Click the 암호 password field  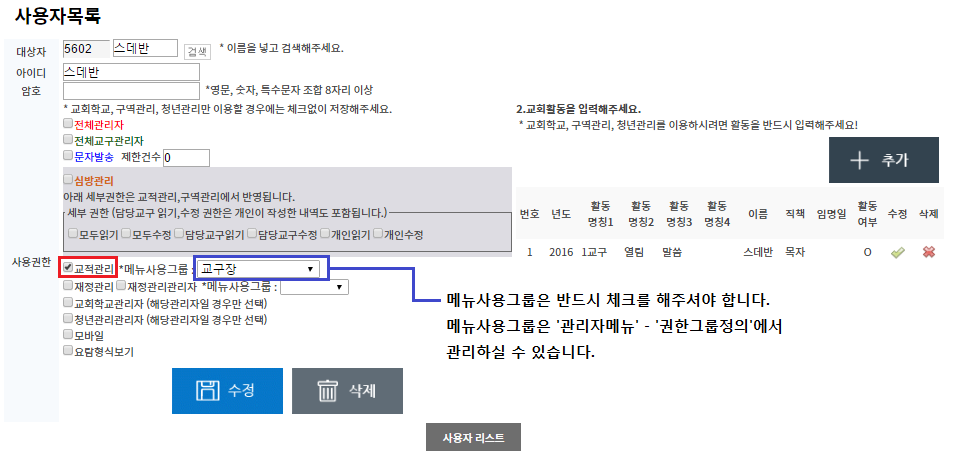pos(131,91)
